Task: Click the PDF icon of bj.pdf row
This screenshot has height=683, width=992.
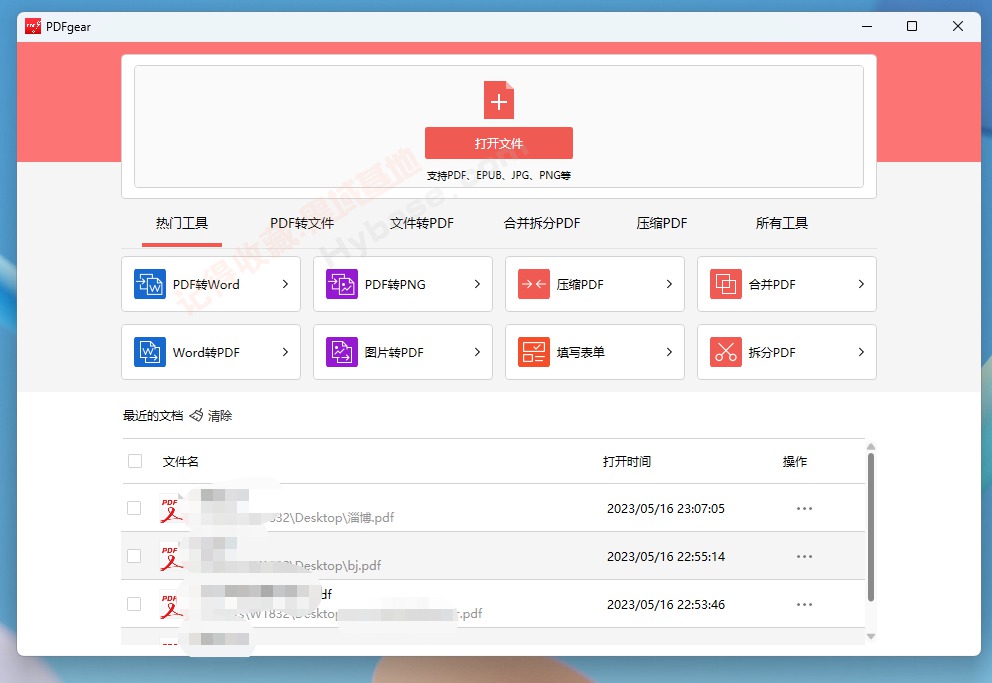Action: [x=171, y=557]
